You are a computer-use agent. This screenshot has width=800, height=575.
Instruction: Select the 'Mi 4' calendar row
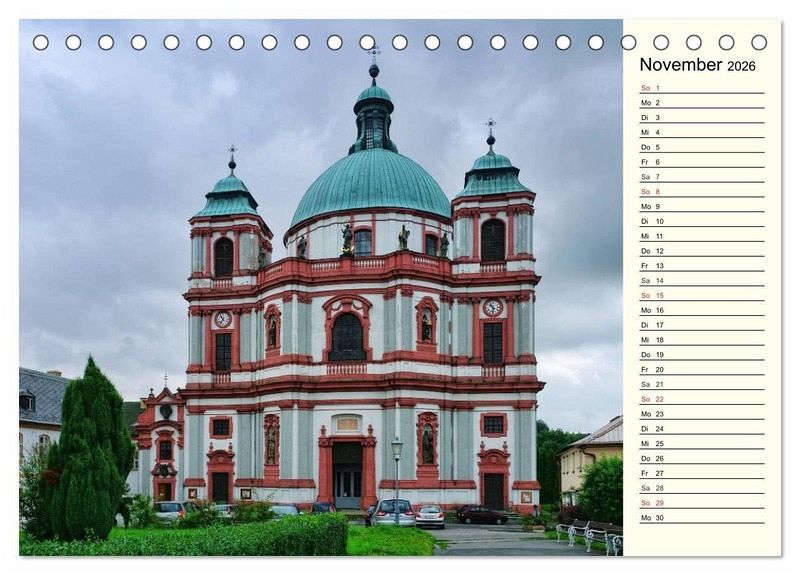click(x=702, y=133)
